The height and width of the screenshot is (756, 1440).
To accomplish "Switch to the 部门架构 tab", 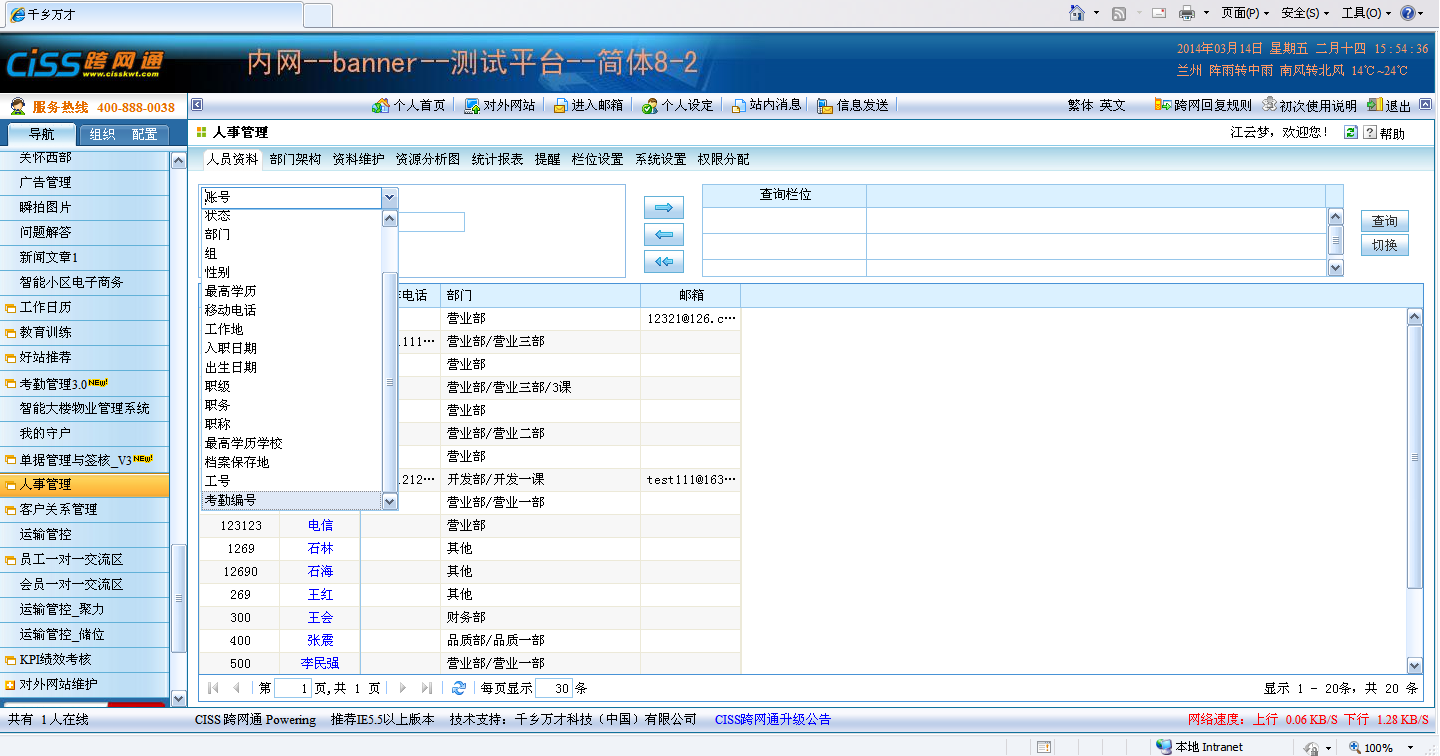I will point(295,159).
